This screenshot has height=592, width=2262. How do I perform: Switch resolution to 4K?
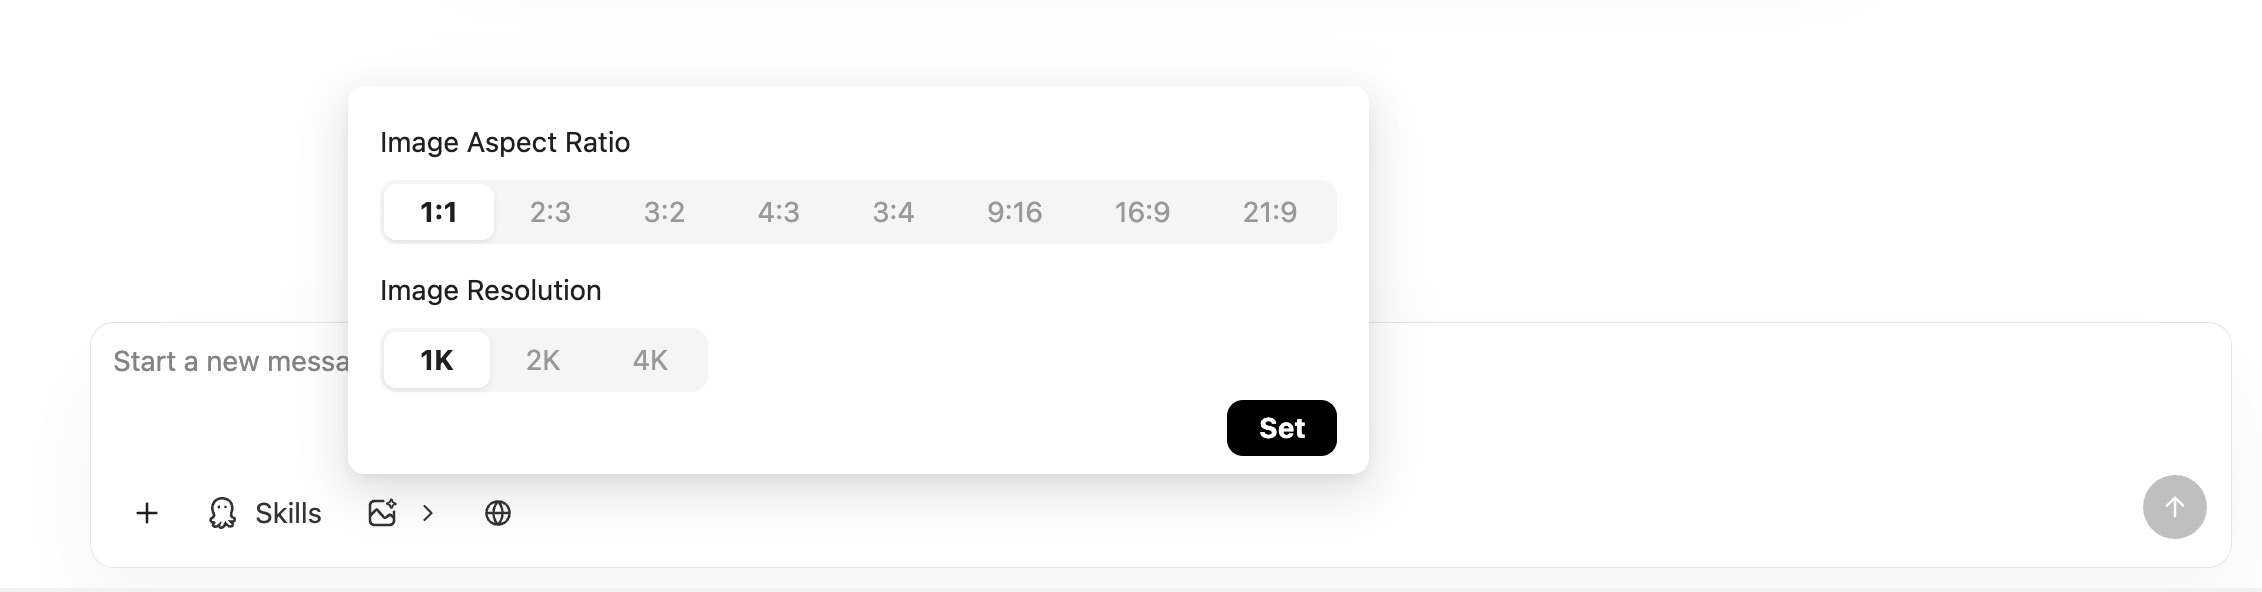[x=650, y=360]
